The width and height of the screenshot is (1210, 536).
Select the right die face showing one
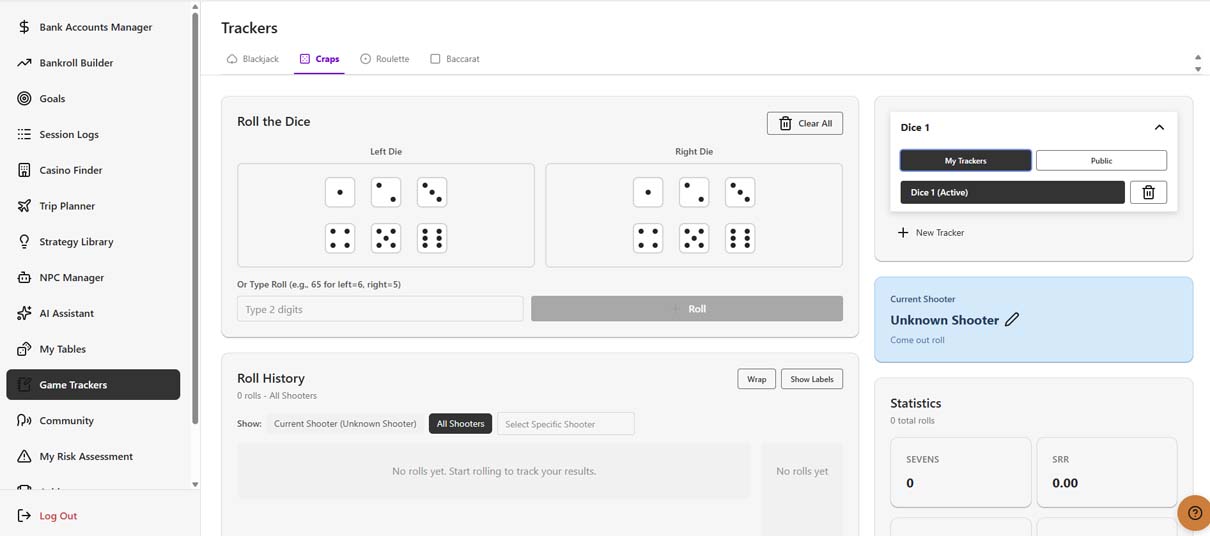click(648, 192)
